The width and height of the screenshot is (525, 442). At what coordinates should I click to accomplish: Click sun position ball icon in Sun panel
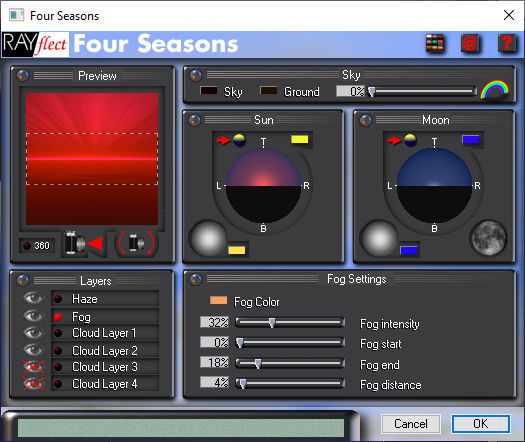pos(239,140)
